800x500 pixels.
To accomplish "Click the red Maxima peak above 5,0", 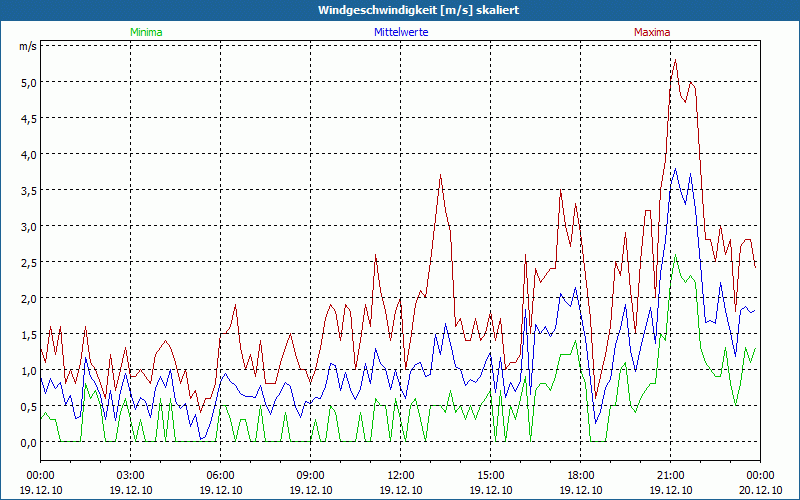I will pos(676,60).
